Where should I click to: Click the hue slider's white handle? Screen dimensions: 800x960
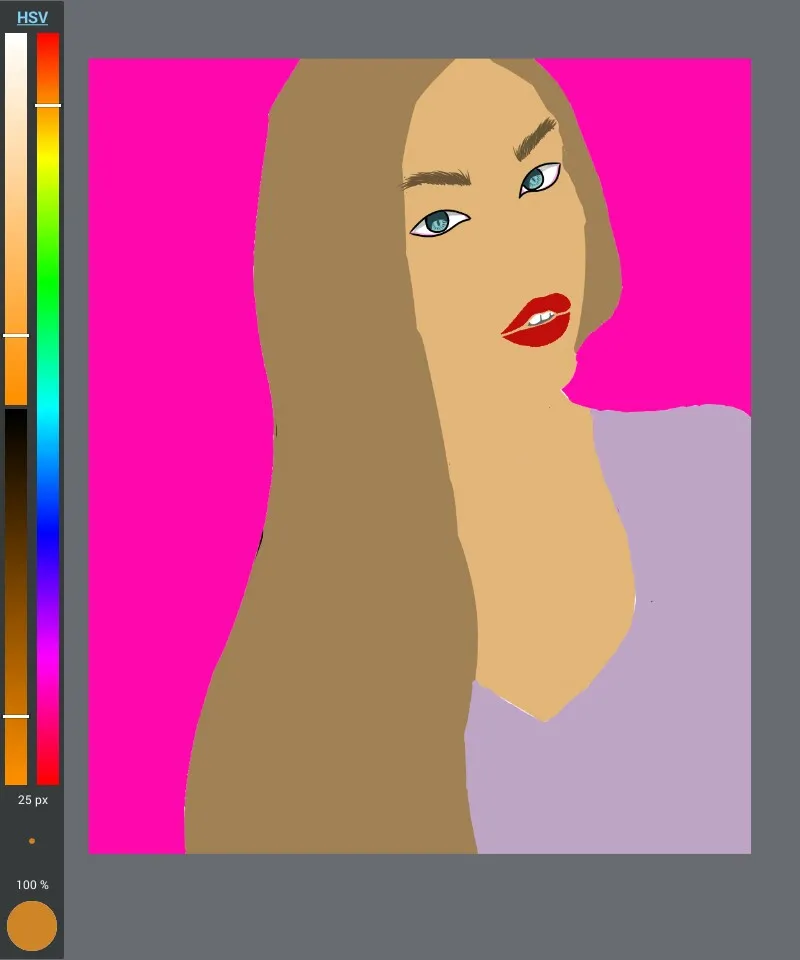(x=48, y=105)
